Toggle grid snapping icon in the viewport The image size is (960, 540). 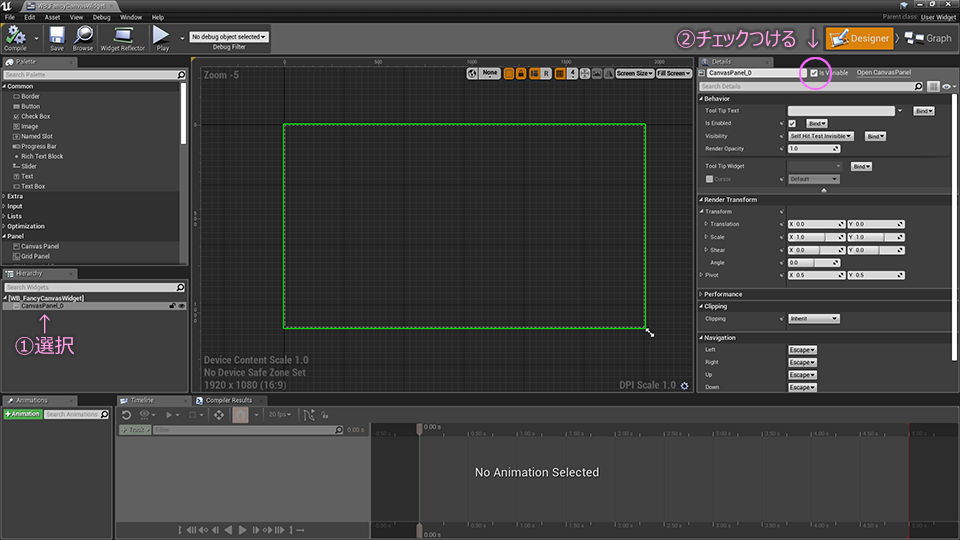click(x=560, y=73)
